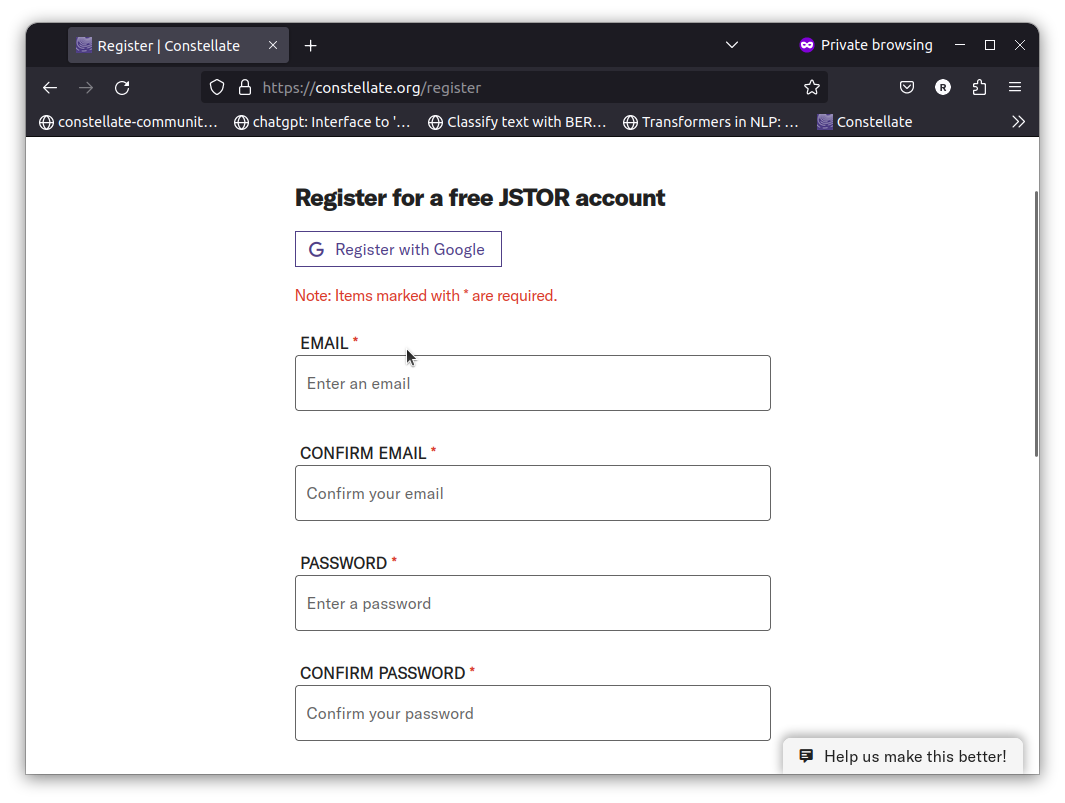Focus the Enter an email field
This screenshot has height=803, width=1065.
click(532, 383)
